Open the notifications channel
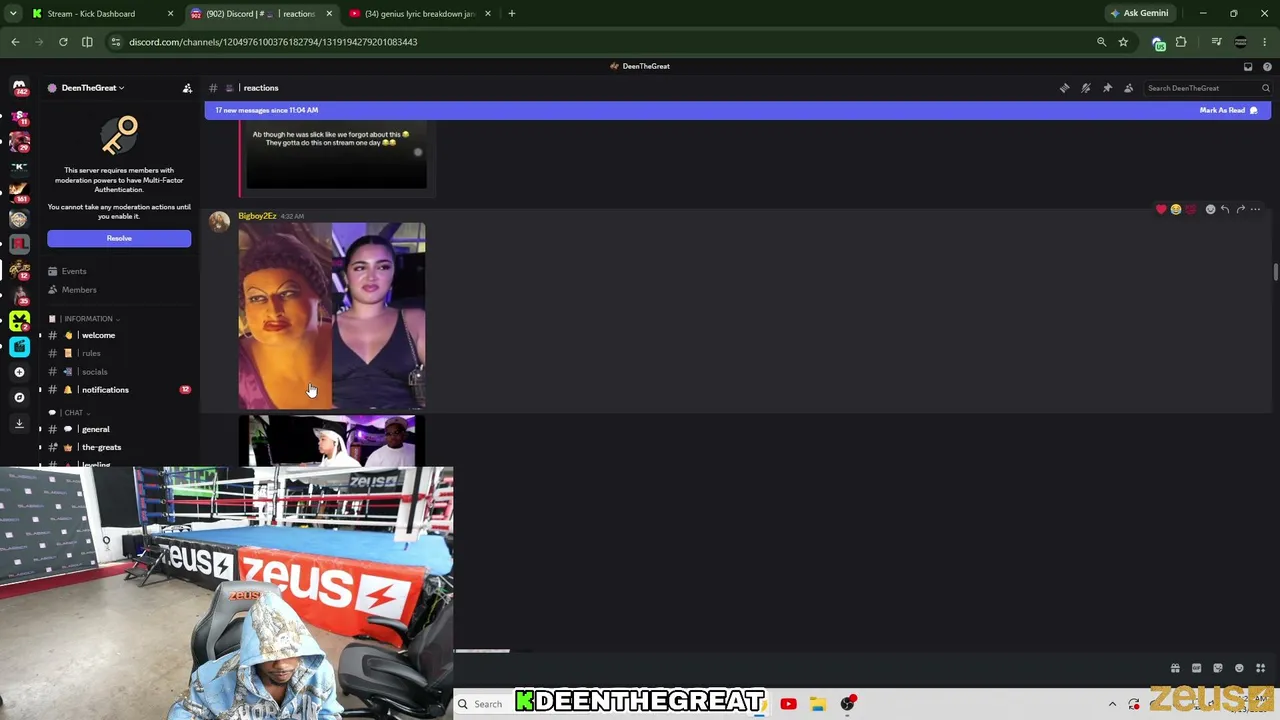This screenshot has width=1280, height=720. point(118,390)
